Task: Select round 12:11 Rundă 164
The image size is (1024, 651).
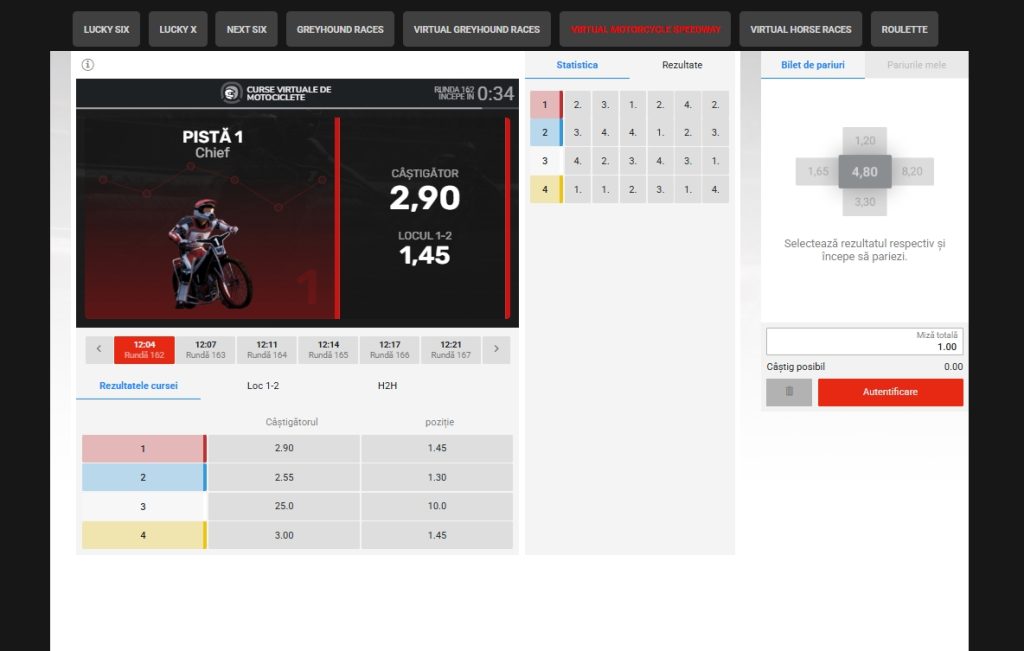Action: [x=267, y=350]
